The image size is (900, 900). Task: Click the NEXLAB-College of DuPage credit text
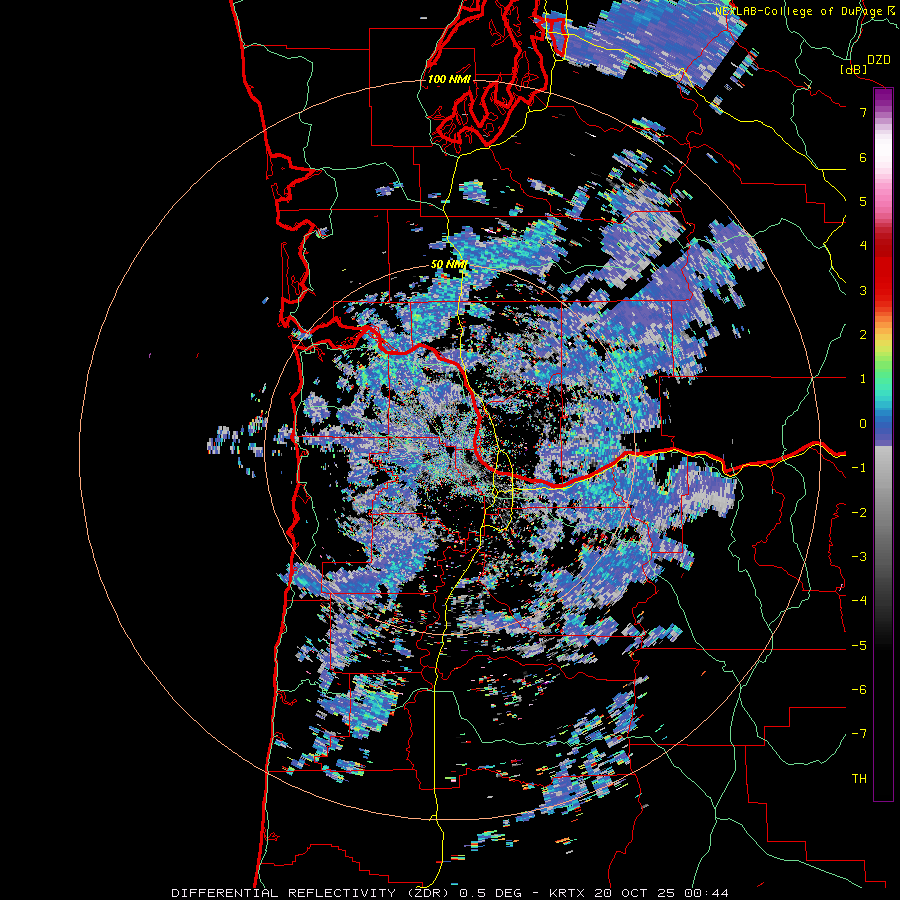point(798,11)
